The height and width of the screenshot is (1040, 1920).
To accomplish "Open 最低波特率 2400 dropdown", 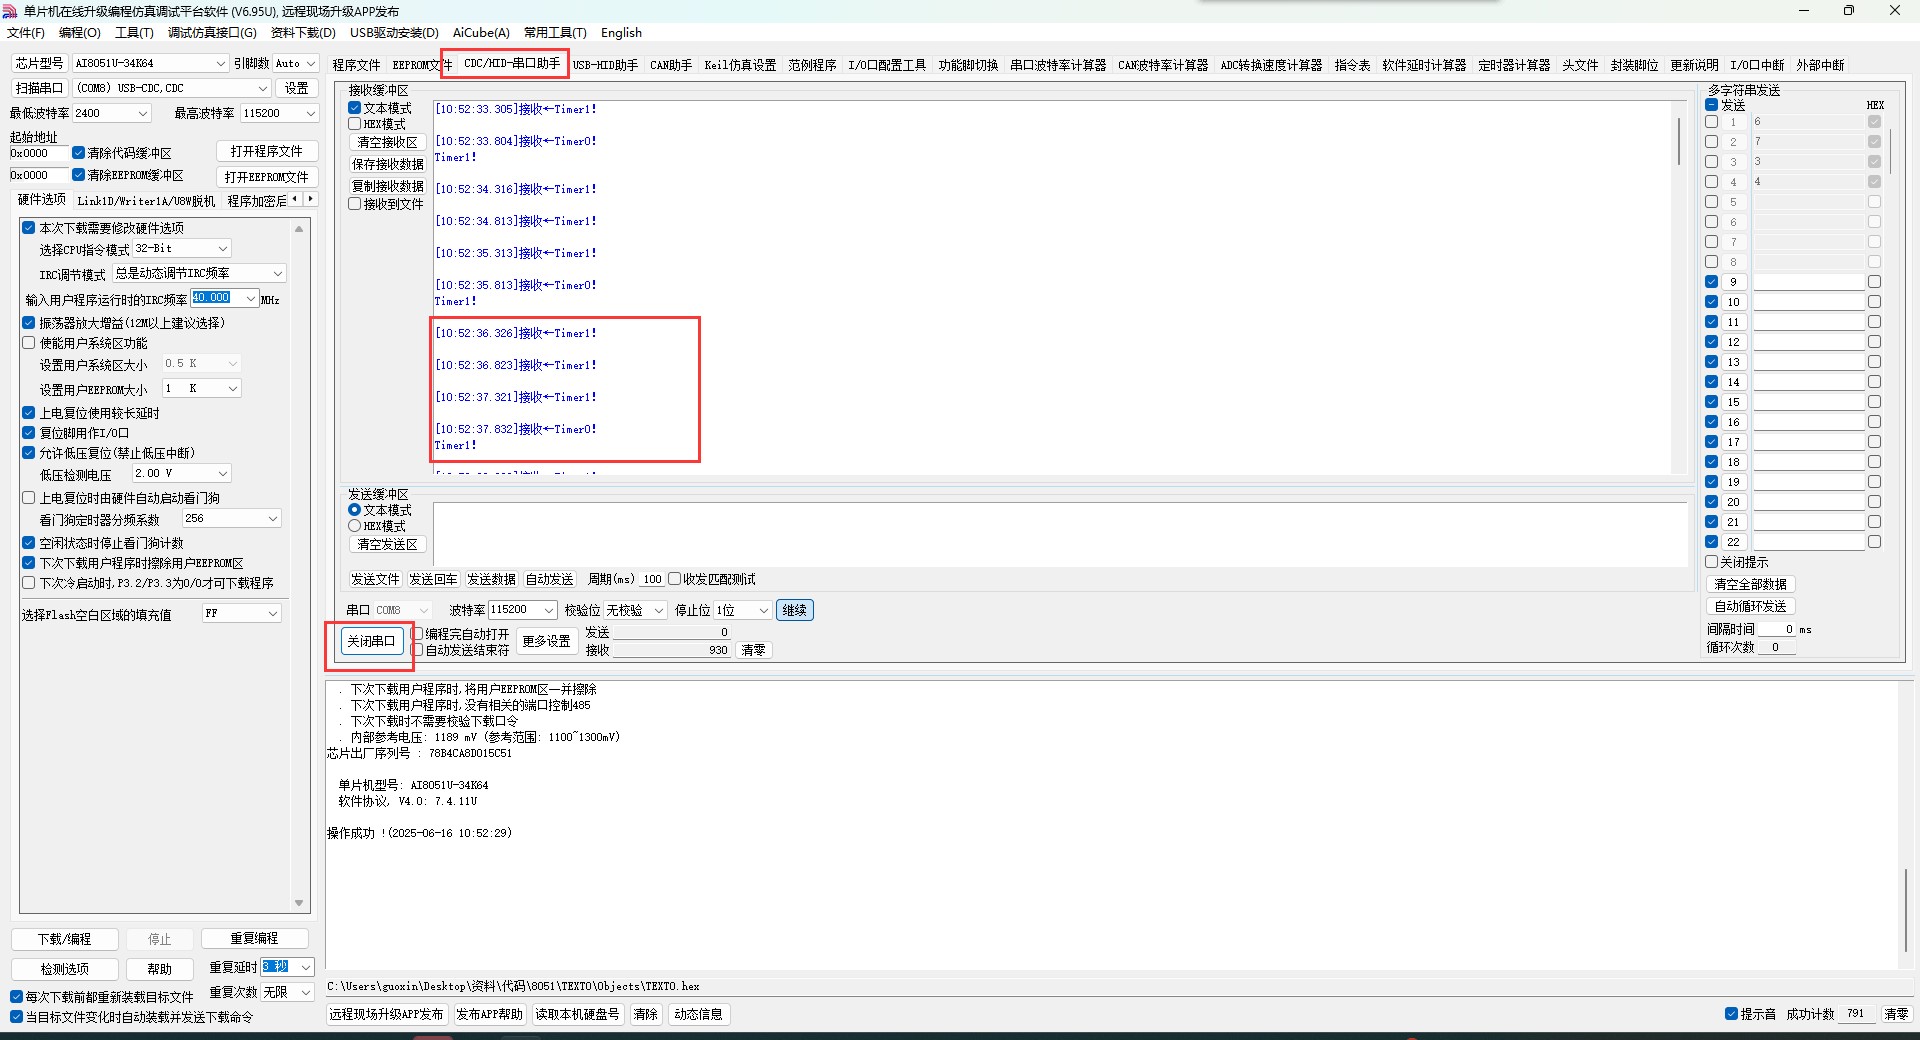I will 111,113.
